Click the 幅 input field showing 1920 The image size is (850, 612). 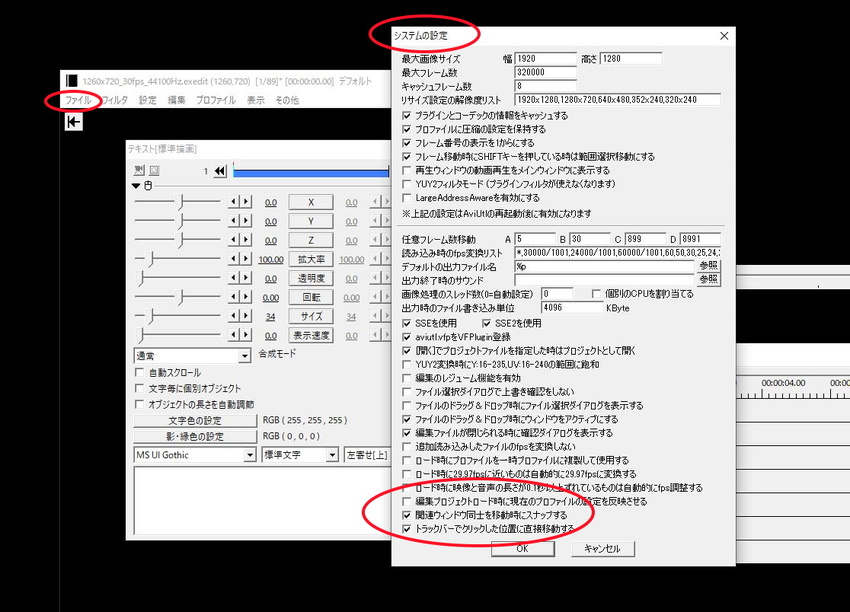545,59
